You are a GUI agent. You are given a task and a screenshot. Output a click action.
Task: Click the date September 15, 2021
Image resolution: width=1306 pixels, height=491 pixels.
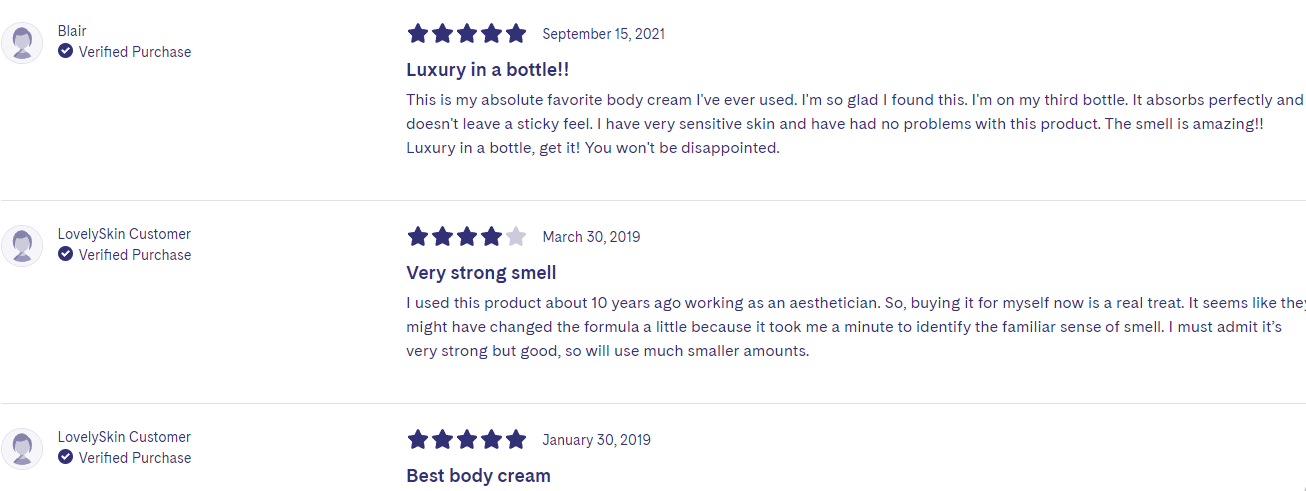(604, 34)
